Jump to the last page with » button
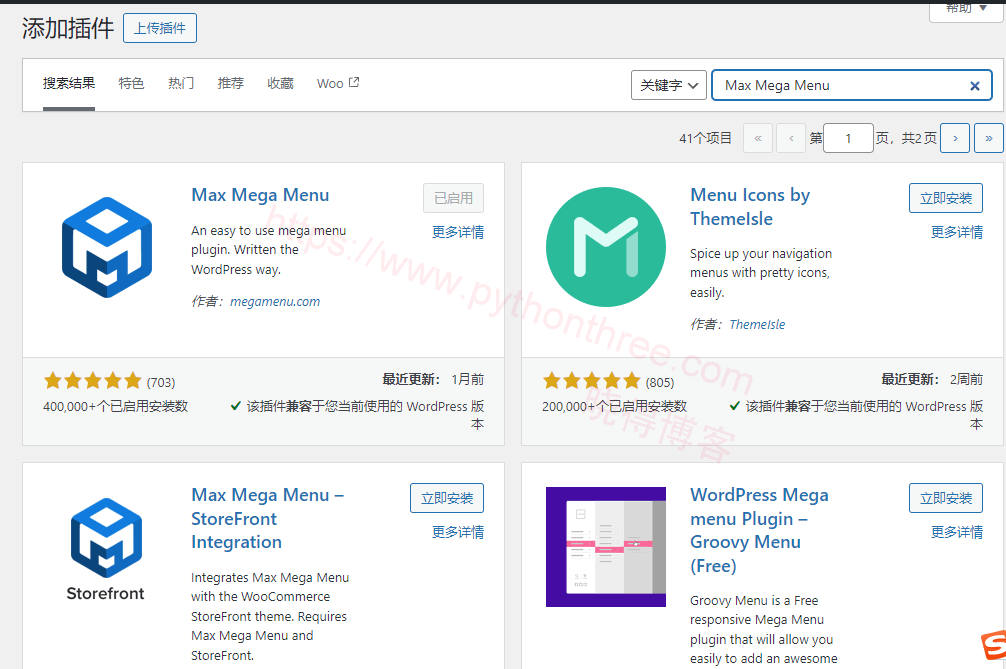This screenshot has width=1006, height=669. (989, 137)
